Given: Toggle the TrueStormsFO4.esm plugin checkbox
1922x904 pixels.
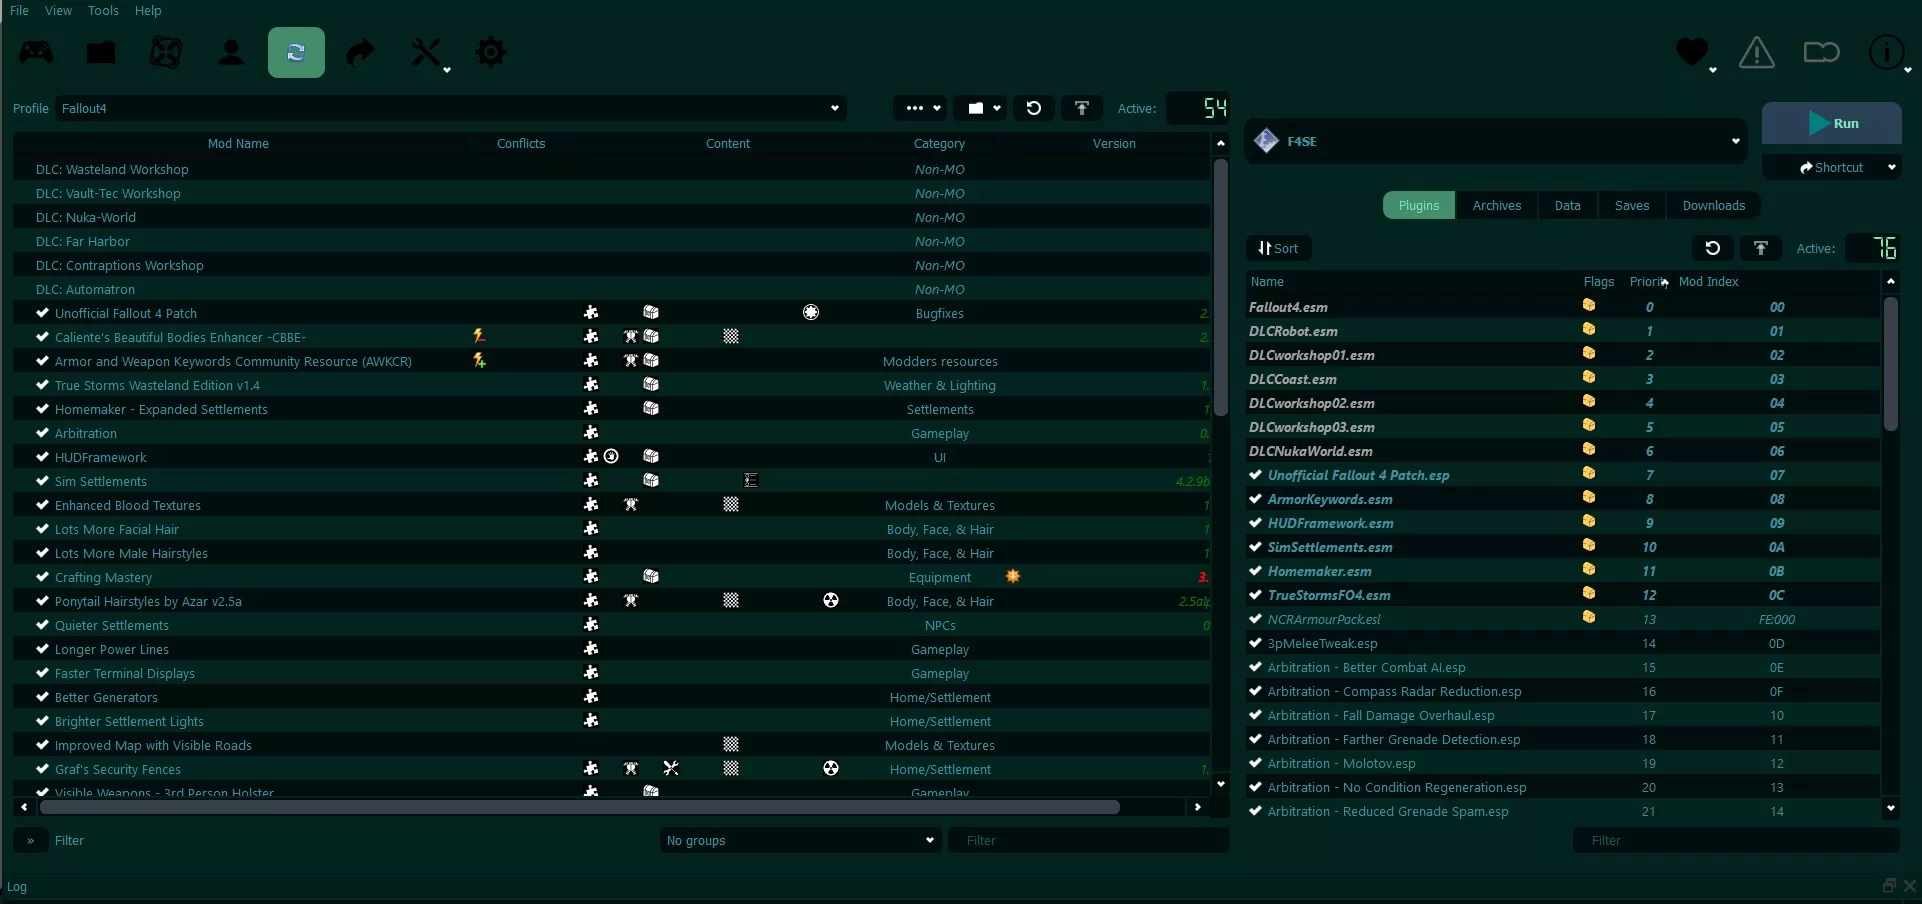Looking at the screenshot, I should click(1256, 595).
